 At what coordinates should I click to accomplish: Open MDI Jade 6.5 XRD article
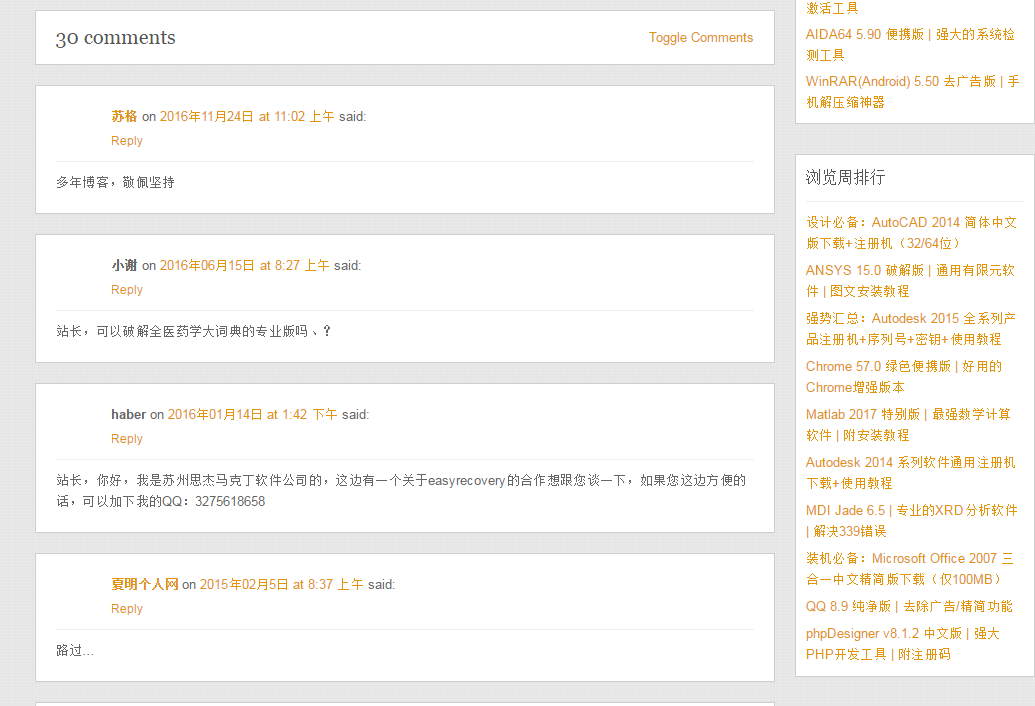(x=912, y=521)
